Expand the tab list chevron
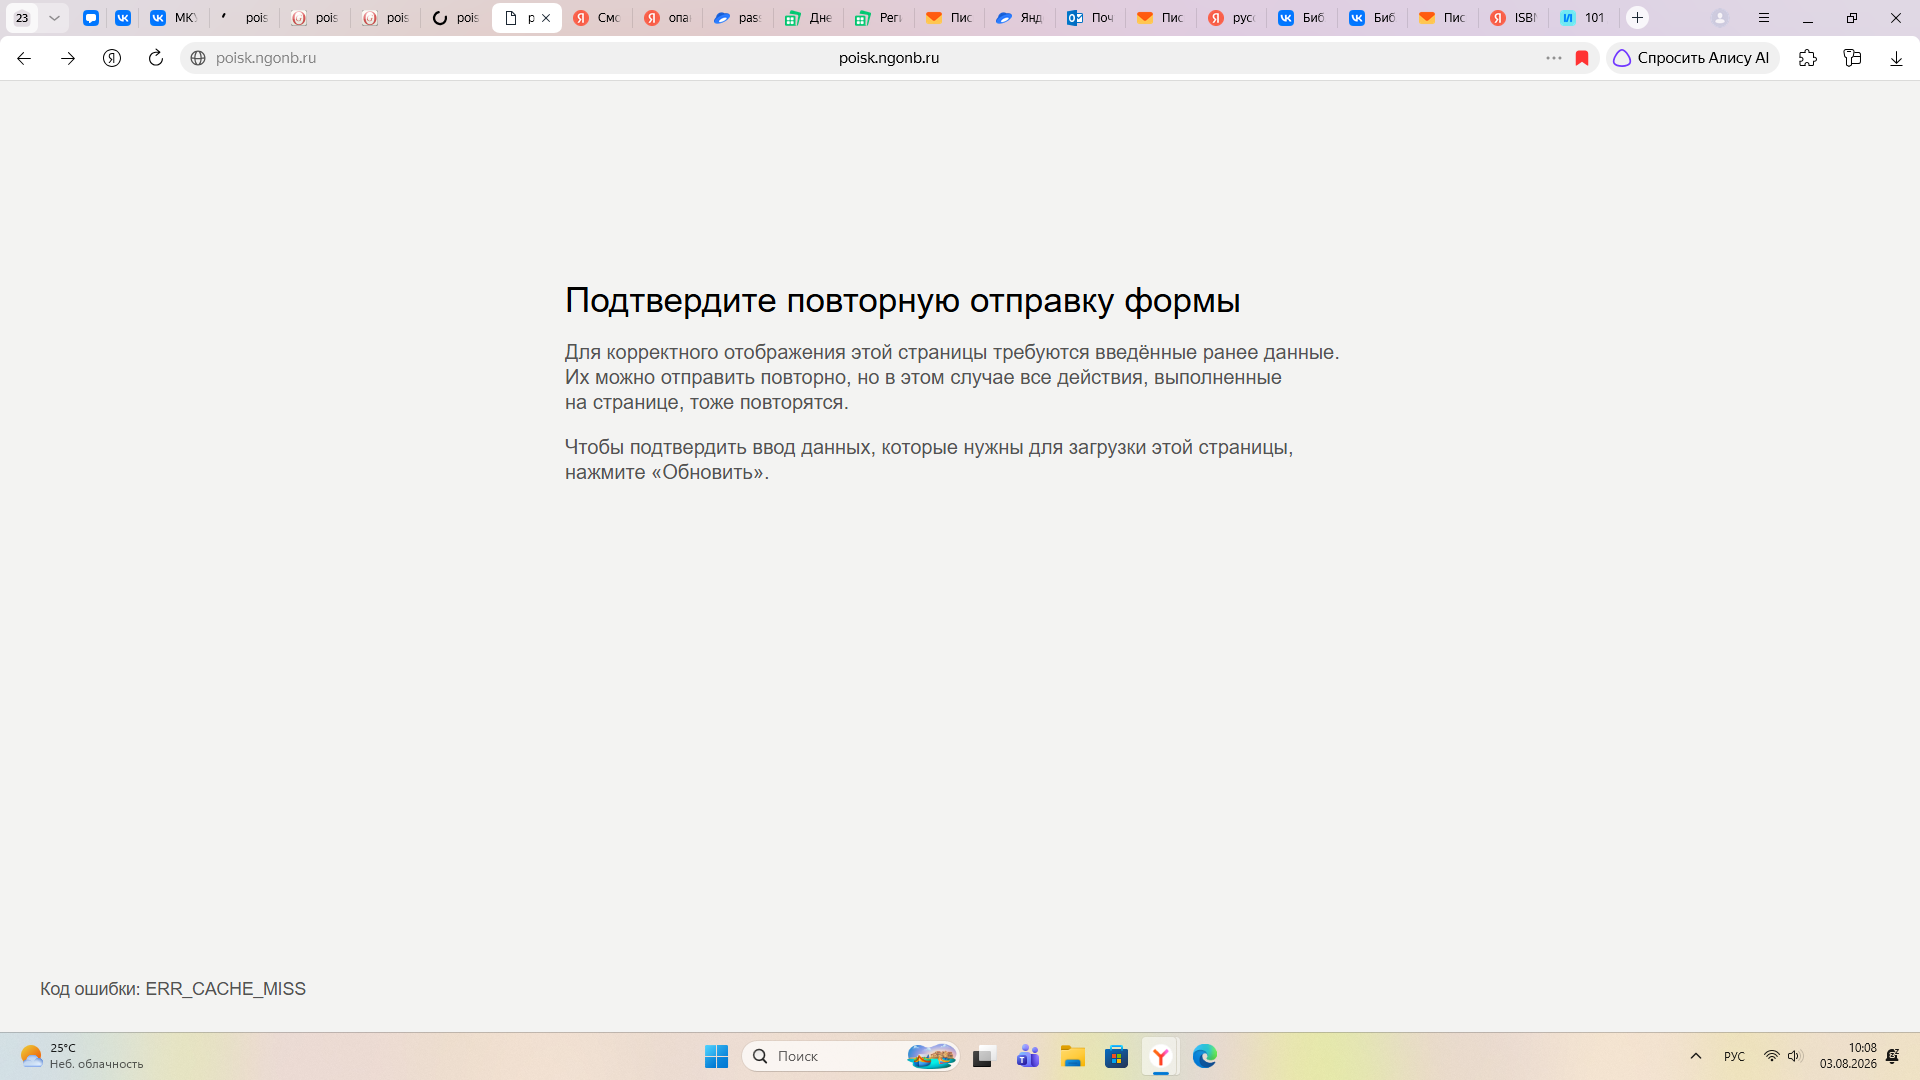This screenshot has width=1920, height=1080. pyautogui.click(x=54, y=18)
